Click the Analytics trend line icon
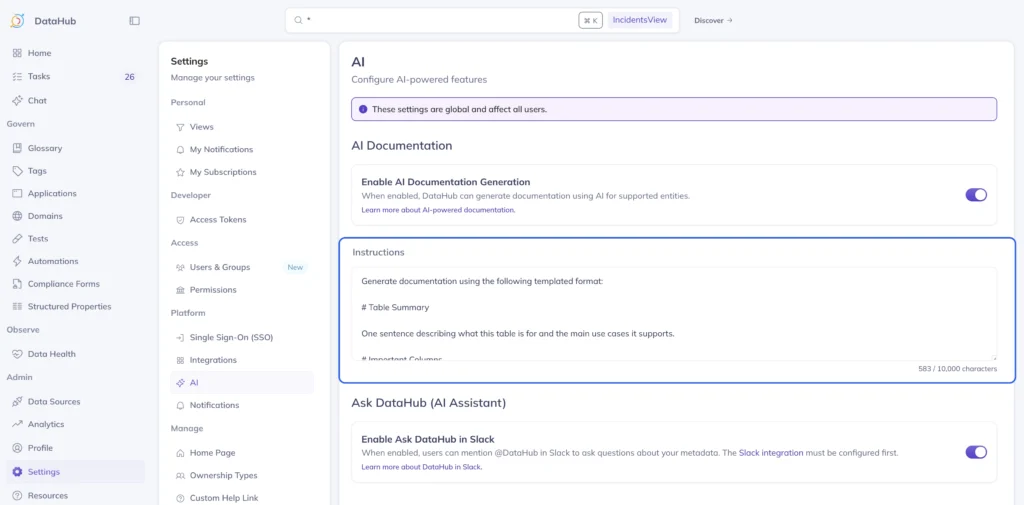The width and height of the screenshot is (1024, 505). 18,424
